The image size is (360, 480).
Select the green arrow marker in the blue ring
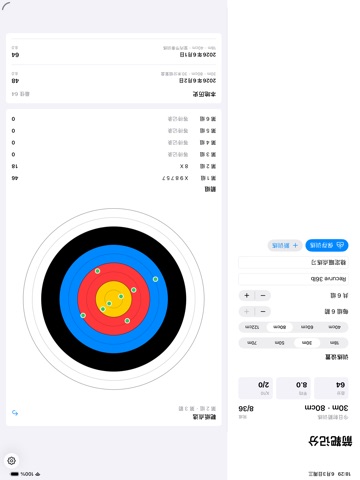click(155, 279)
